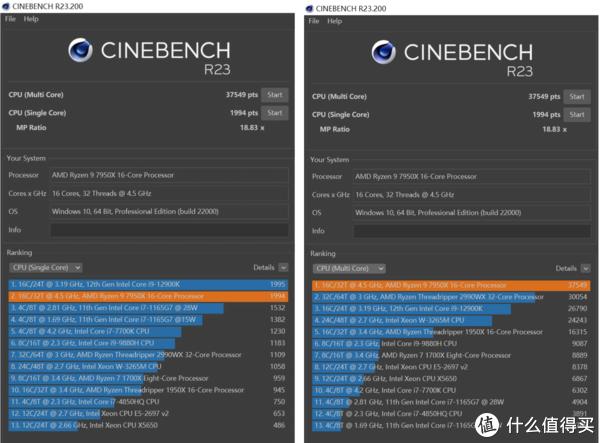Image resolution: width=600 pixels, height=443 pixels.
Task: Click the OS field in left window
Action: [170, 212]
